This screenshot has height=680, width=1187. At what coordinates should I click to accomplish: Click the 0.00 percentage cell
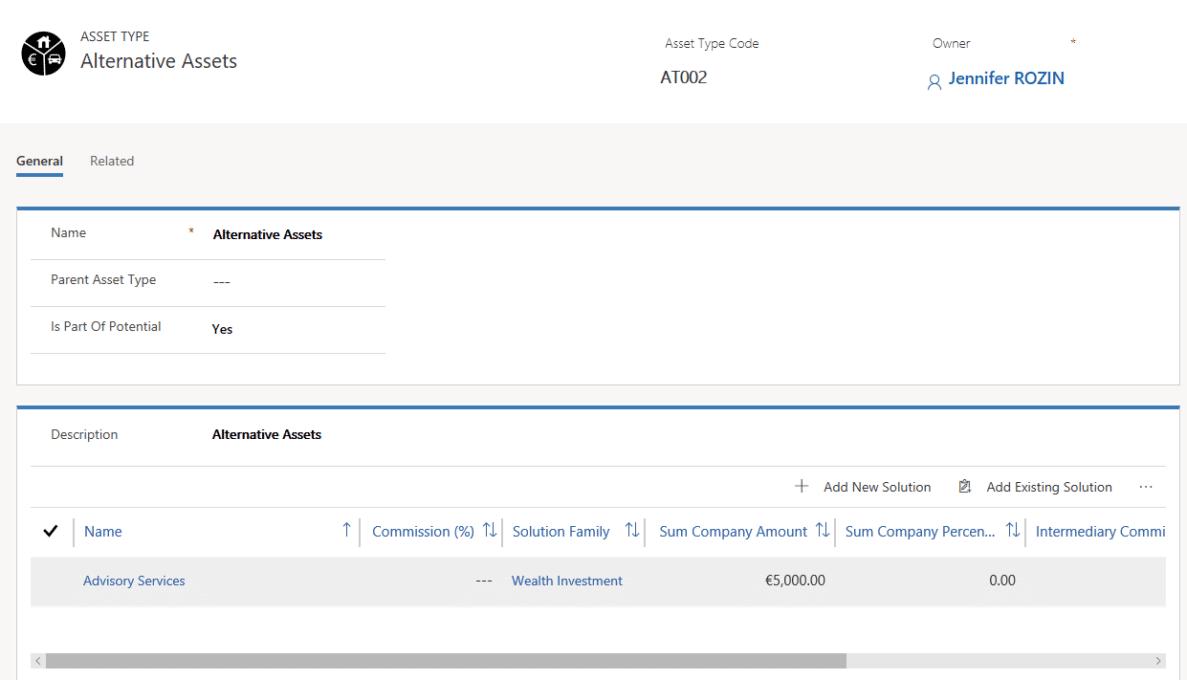pyautogui.click(x=1002, y=581)
